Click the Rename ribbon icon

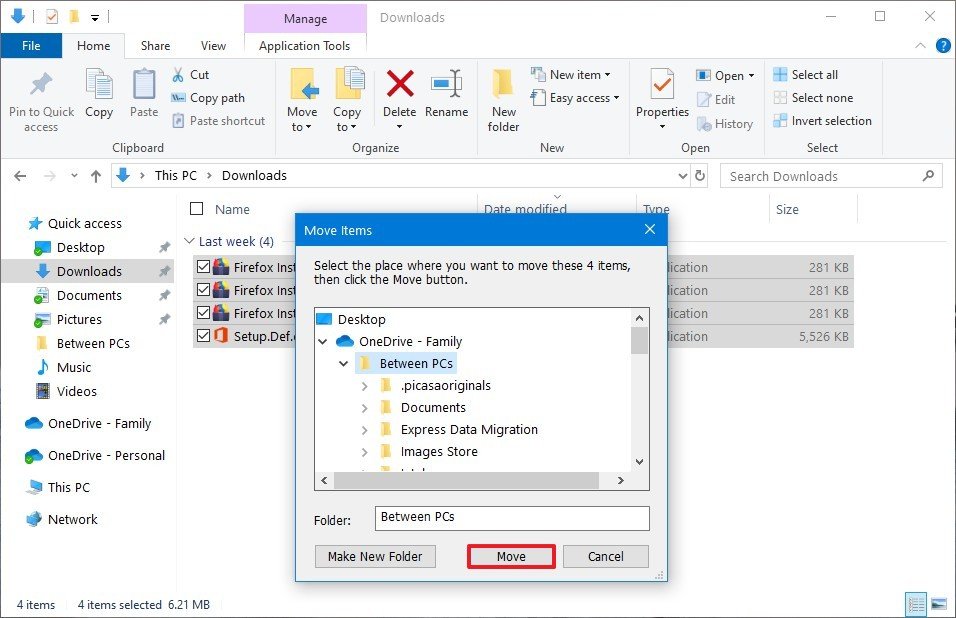[446, 83]
